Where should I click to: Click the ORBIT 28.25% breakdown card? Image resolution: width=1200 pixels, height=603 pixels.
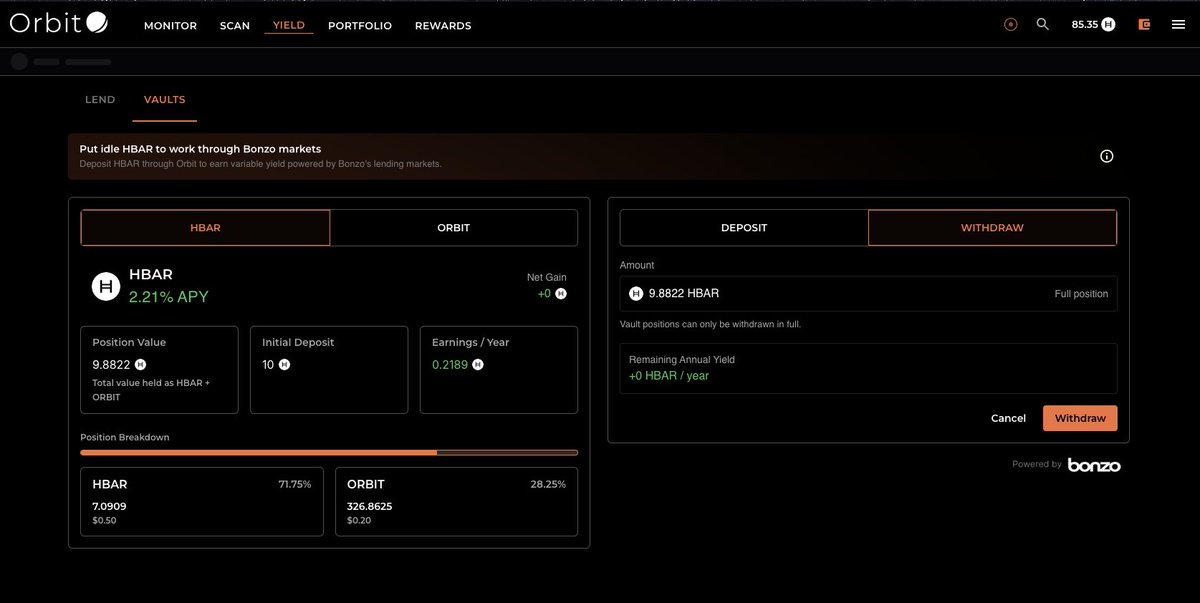[457, 502]
